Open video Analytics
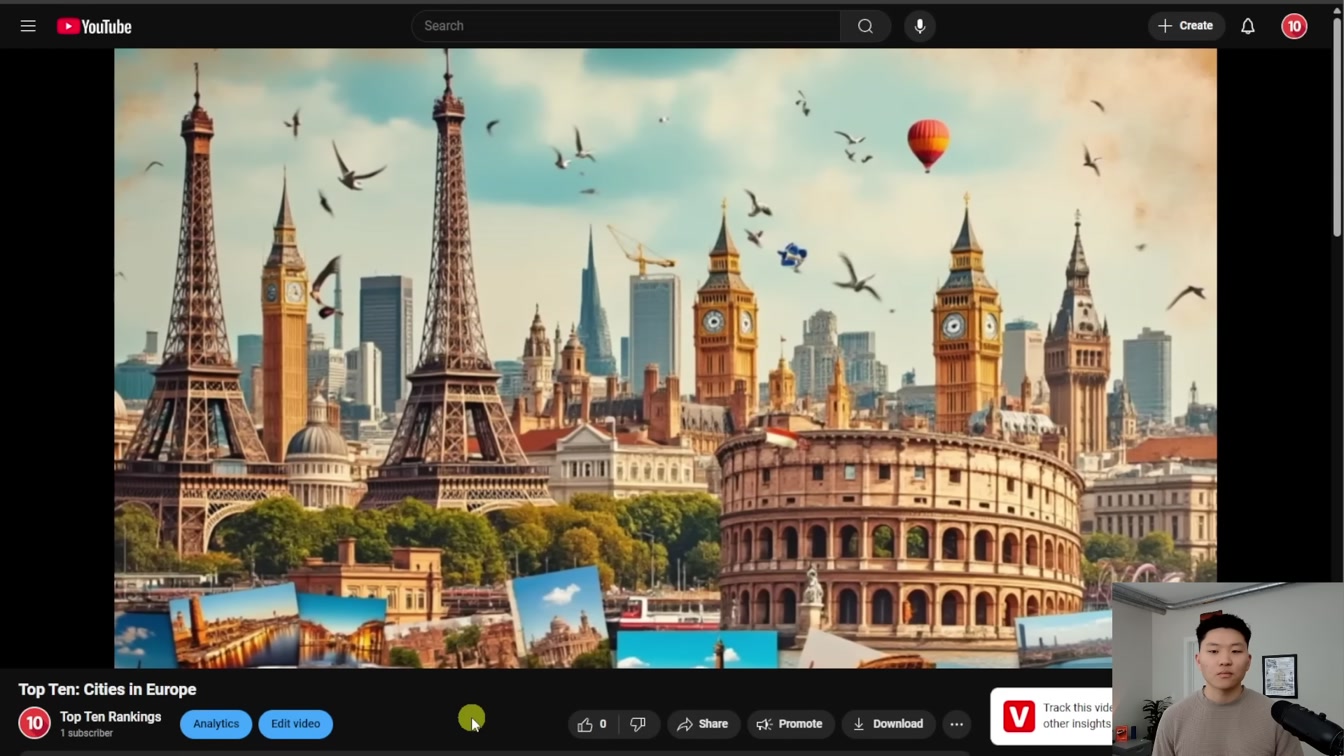The height and width of the screenshot is (756, 1344). pyautogui.click(x=216, y=724)
